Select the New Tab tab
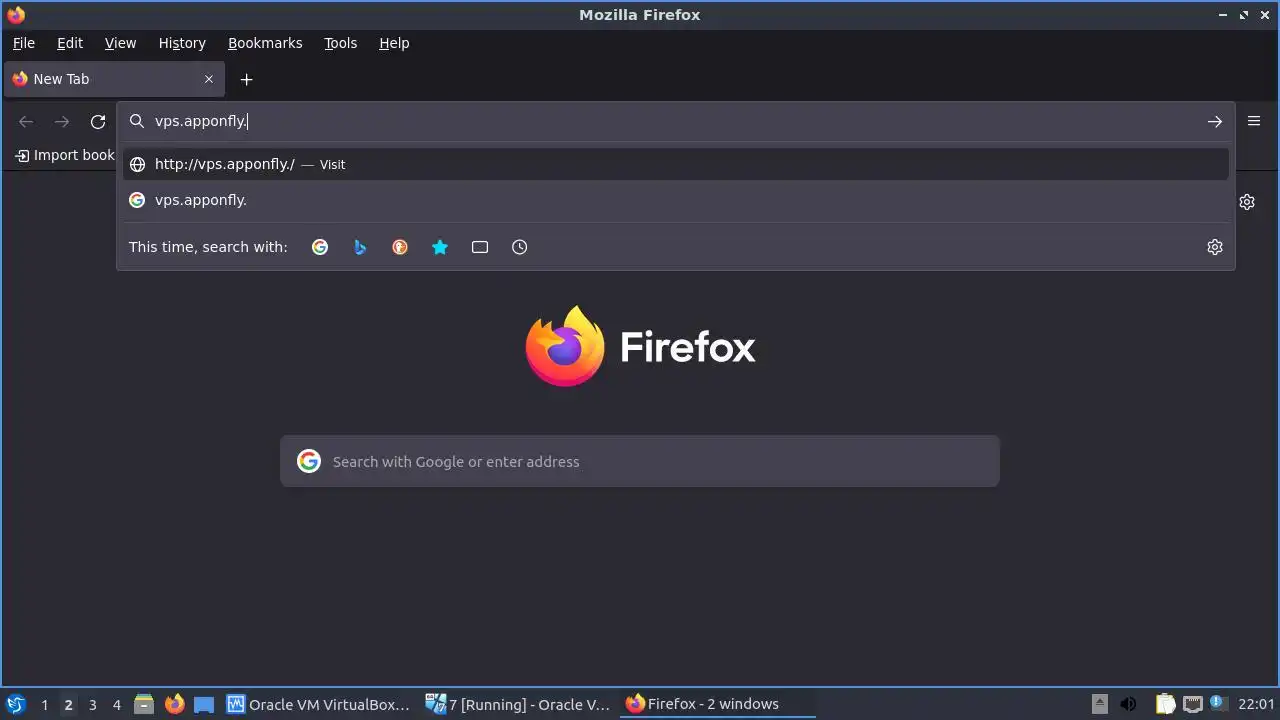 pos(114,79)
